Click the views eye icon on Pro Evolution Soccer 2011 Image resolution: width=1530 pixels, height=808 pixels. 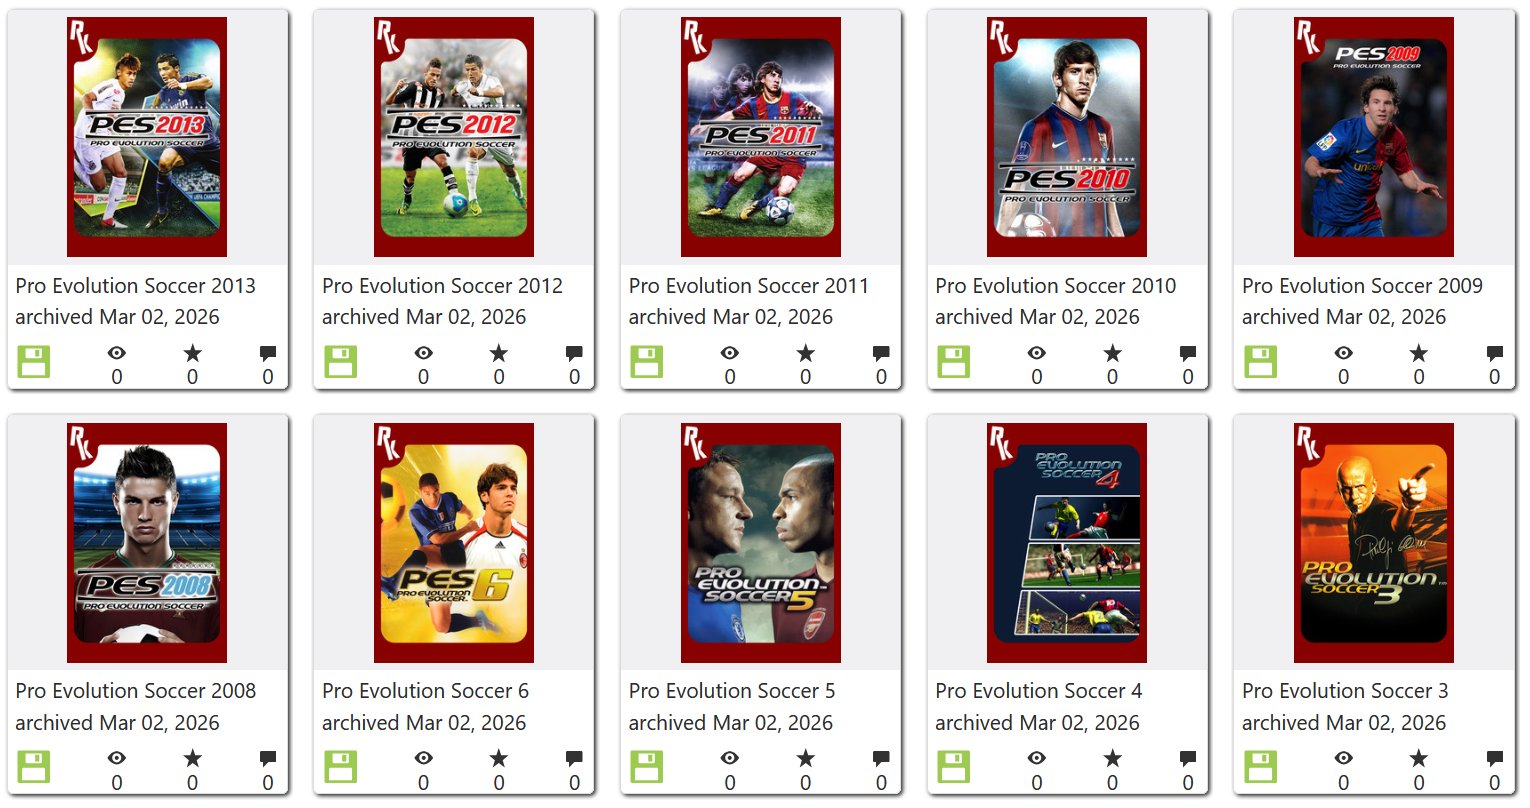[730, 353]
